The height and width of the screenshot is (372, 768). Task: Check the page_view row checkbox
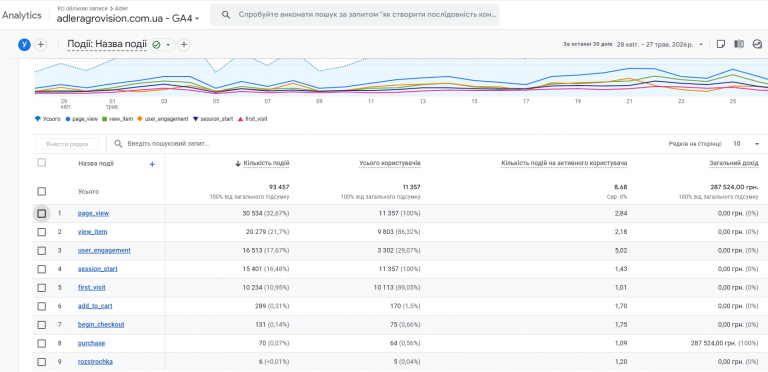pyautogui.click(x=42, y=213)
